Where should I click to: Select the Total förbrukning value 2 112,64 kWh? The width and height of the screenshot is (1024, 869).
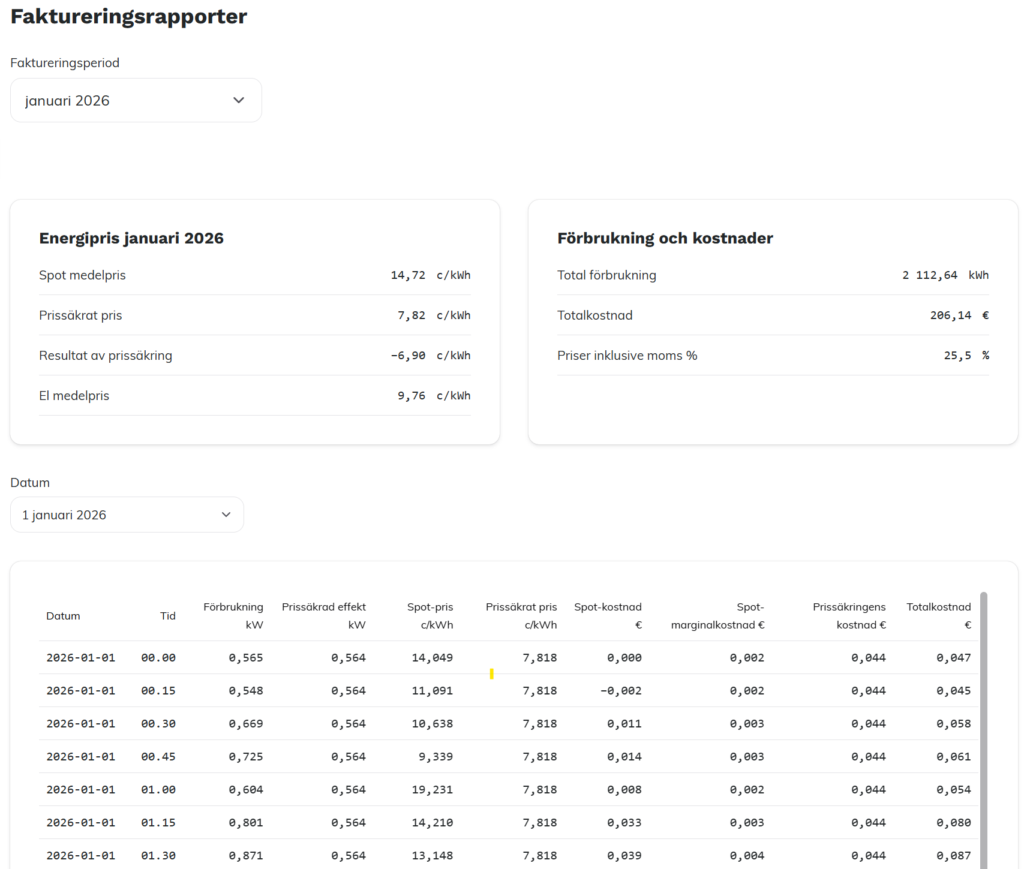944,275
